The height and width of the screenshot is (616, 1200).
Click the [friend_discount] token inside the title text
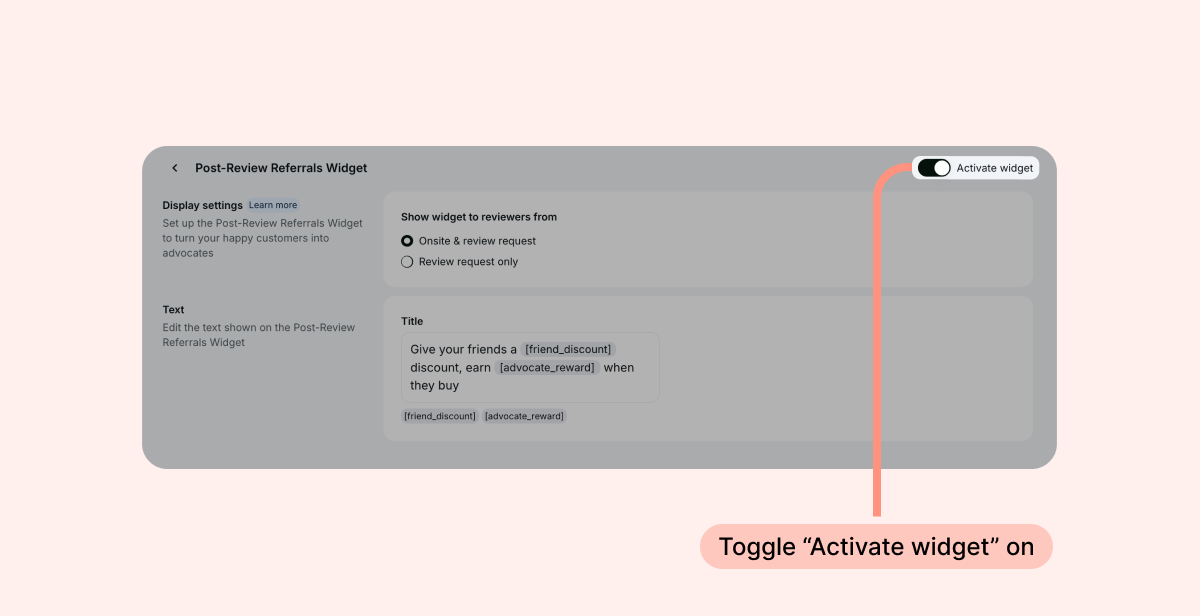point(567,349)
